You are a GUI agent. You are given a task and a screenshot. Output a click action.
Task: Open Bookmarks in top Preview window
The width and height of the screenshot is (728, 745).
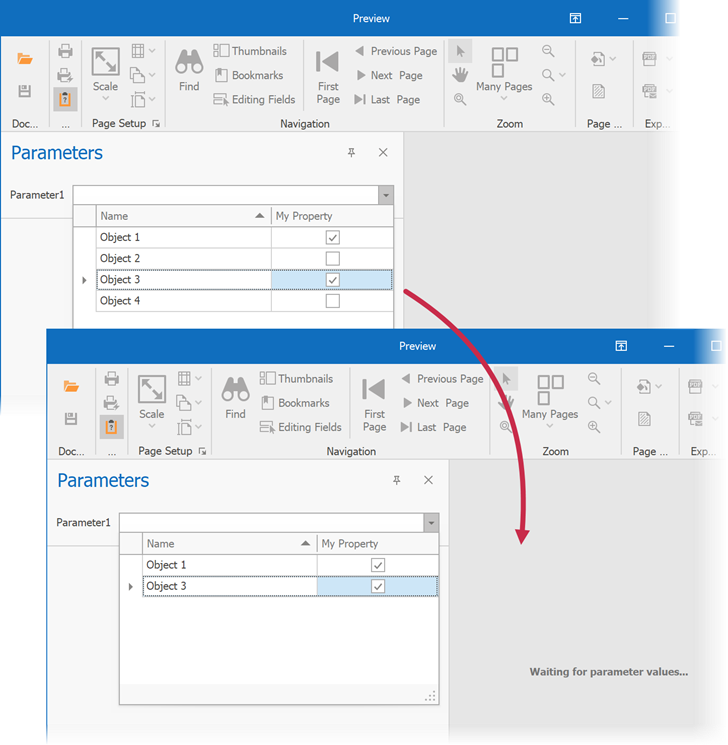(249, 75)
